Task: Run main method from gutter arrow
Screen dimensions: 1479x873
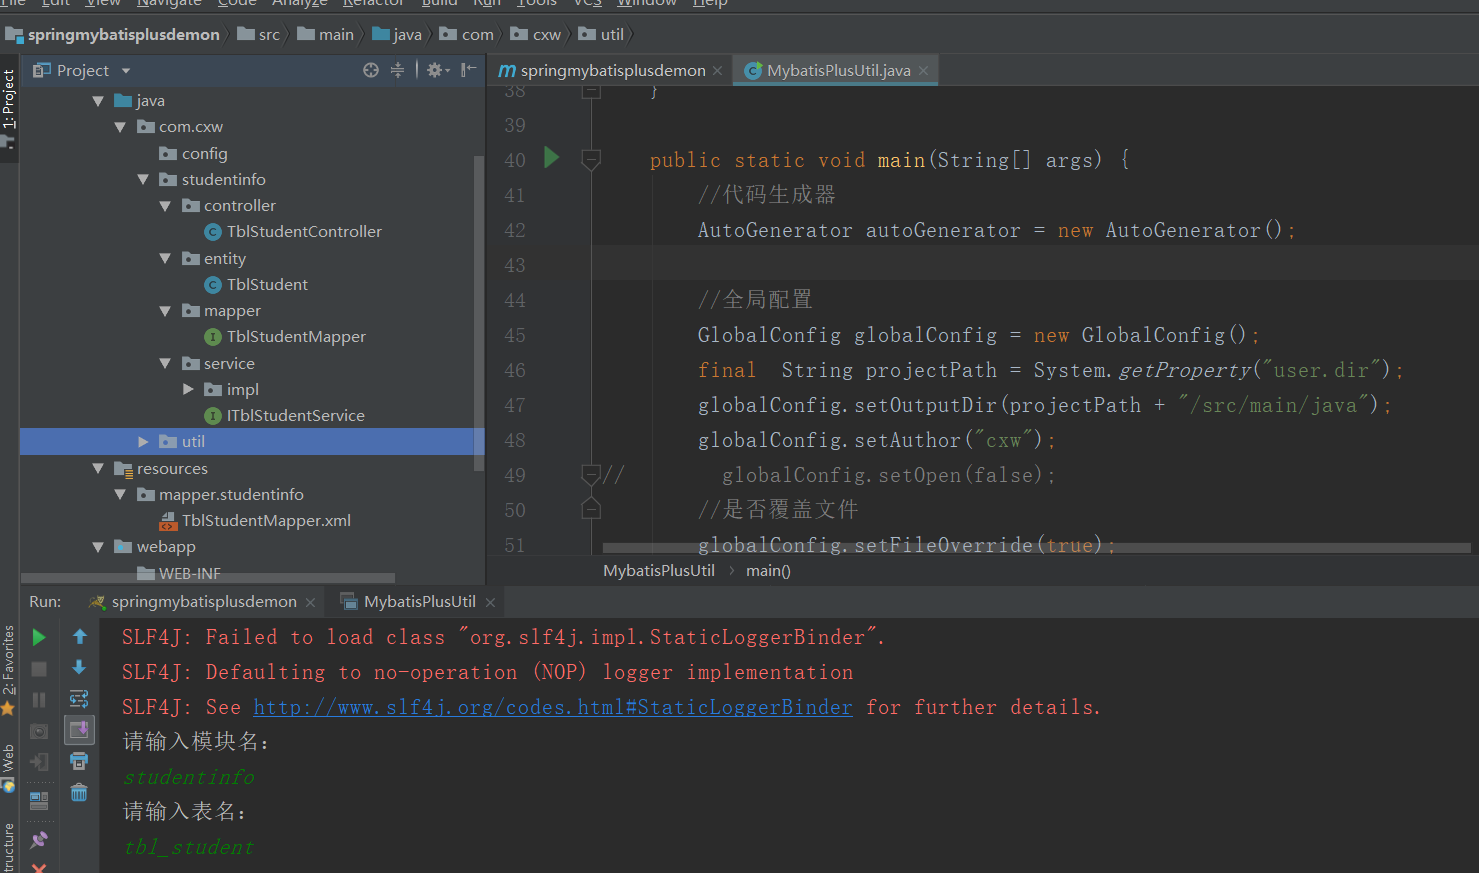Action: click(551, 158)
